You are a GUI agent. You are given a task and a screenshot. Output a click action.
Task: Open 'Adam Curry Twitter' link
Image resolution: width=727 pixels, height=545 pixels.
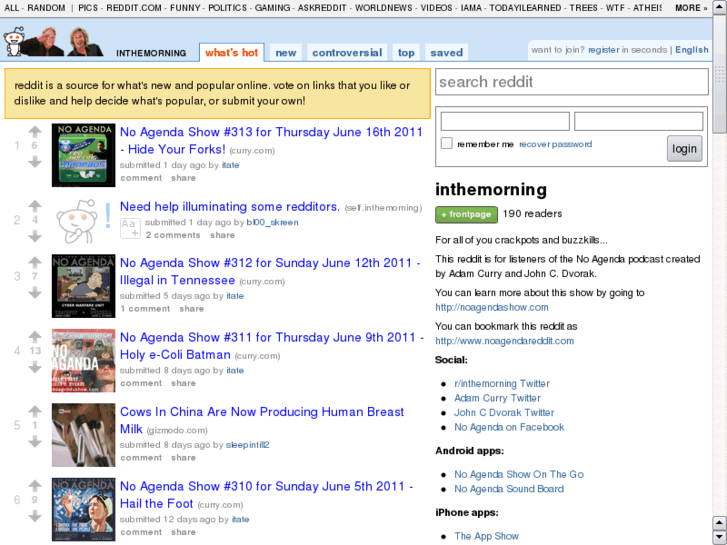click(497, 398)
